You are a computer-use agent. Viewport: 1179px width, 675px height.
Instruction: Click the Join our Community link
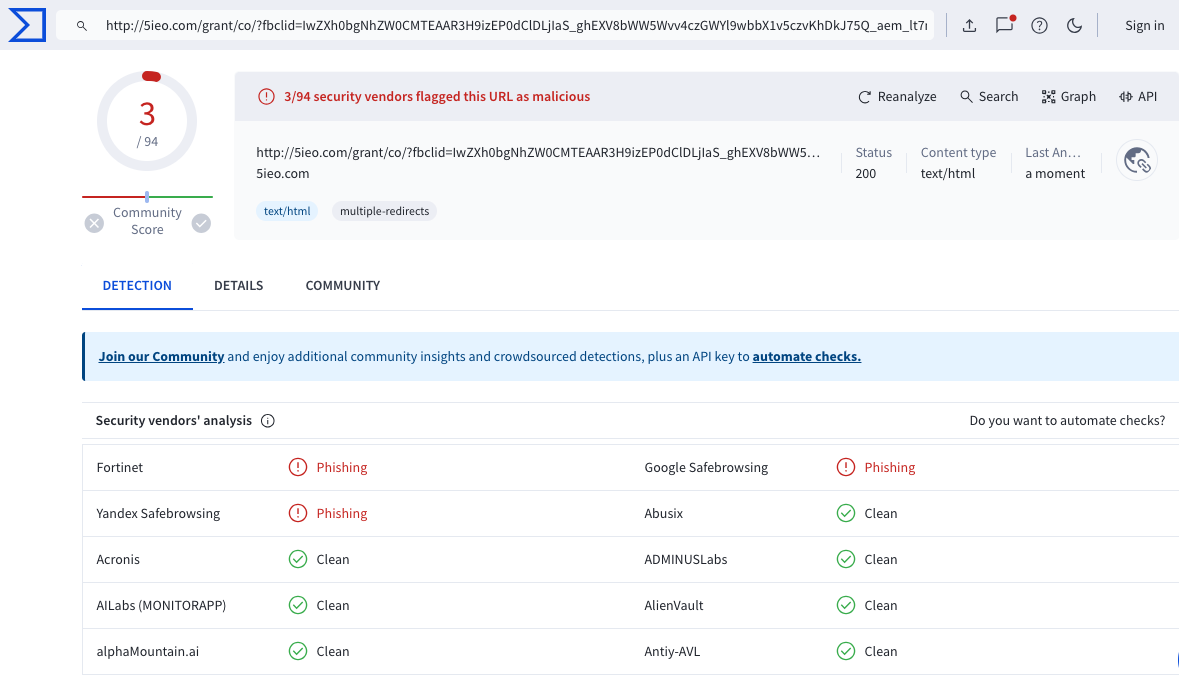pyautogui.click(x=162, y=356)
